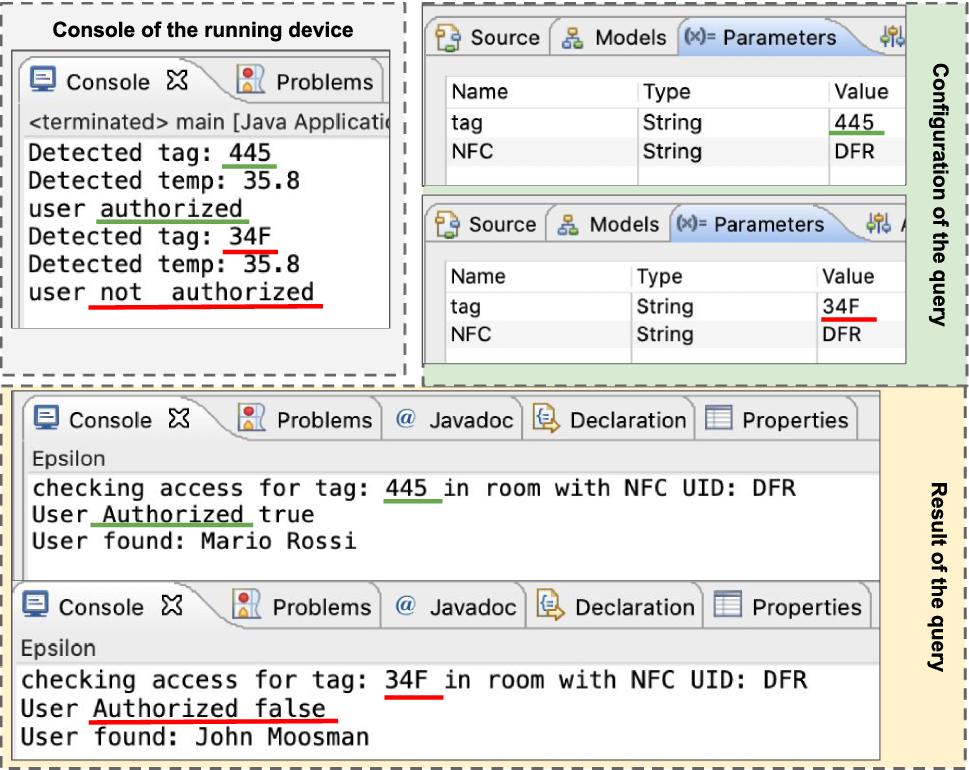Click the Problems icon in the second Epsilon console
This screenshot has height=770, width=969.
[247, 604]
